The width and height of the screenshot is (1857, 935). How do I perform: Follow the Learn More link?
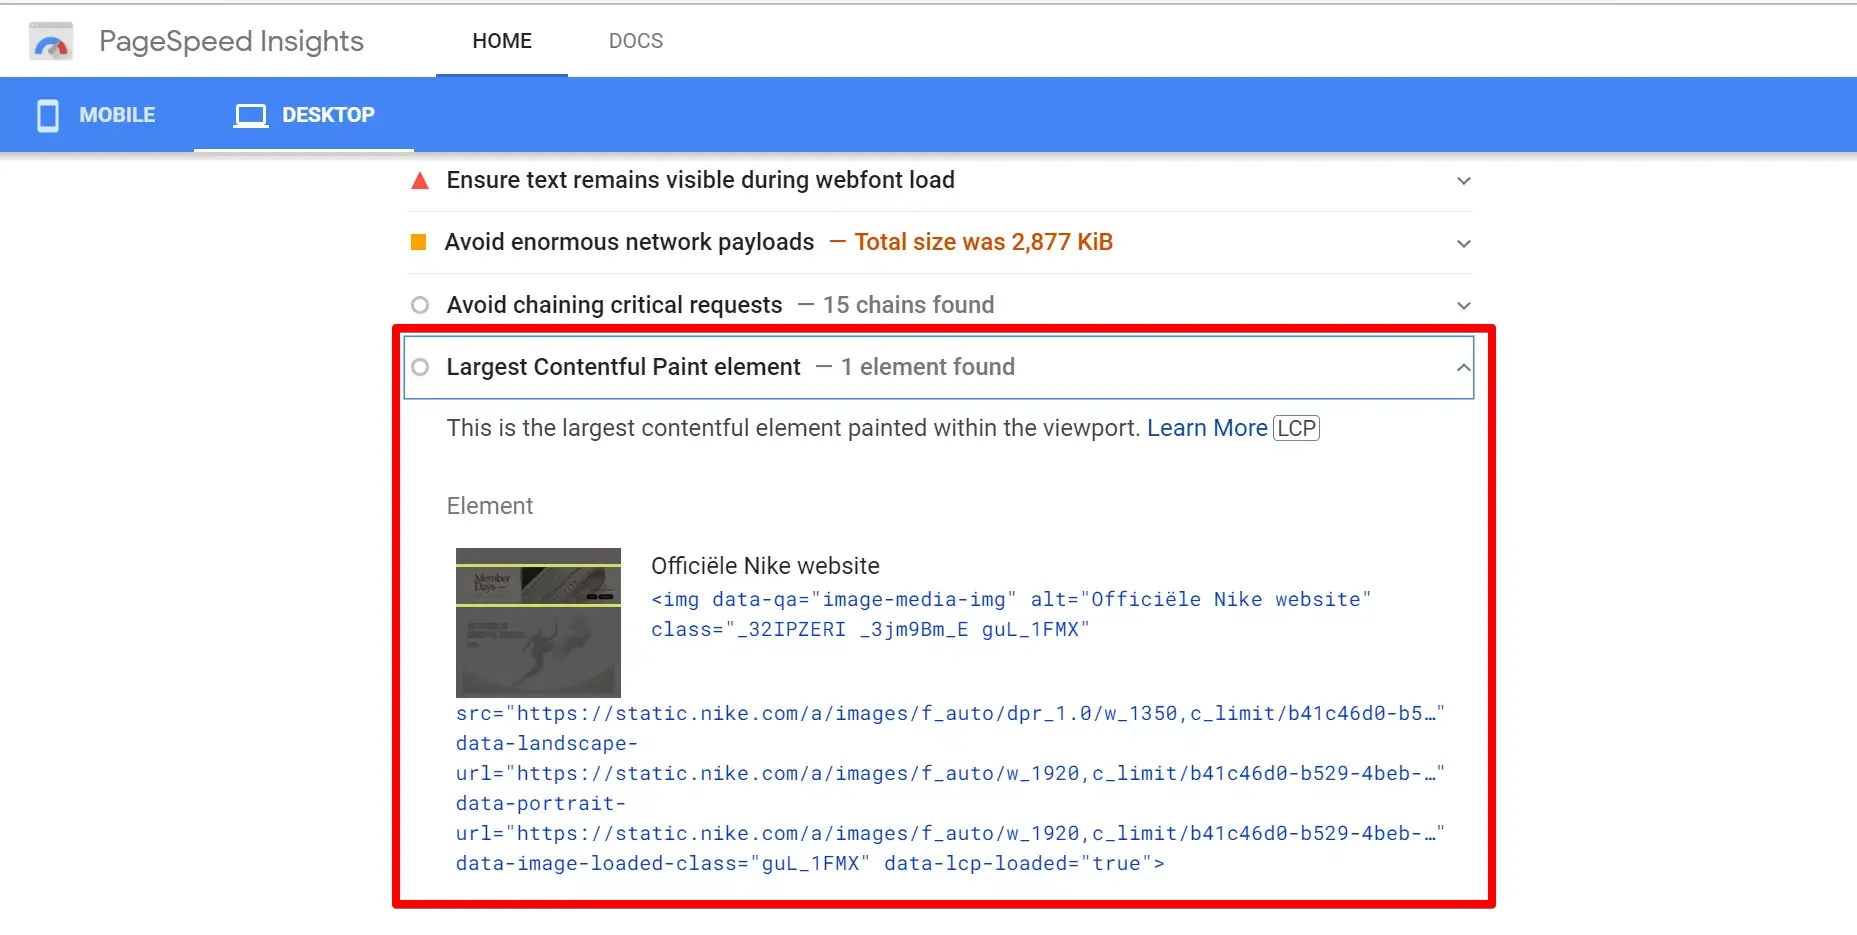(1206, 428)
